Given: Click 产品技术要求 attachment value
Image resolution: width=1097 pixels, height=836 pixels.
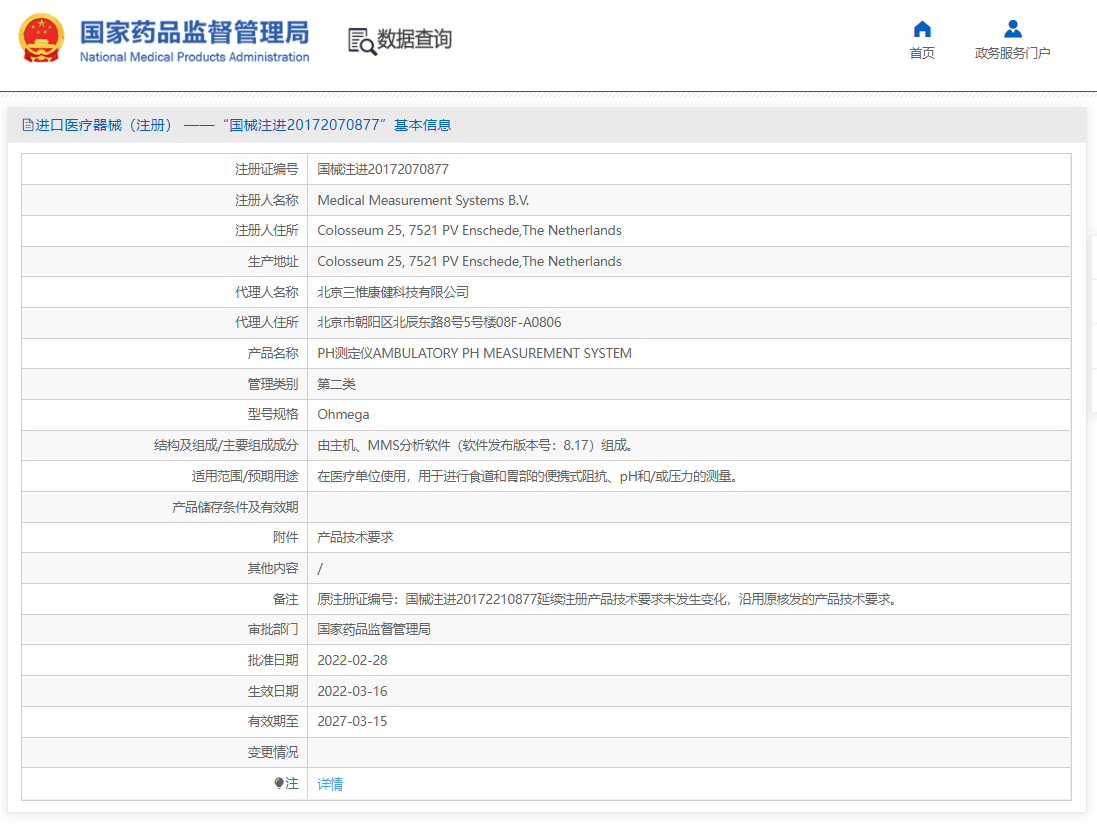Looking at the screenshot, I should pyautogui.click(x=355, y=537).
